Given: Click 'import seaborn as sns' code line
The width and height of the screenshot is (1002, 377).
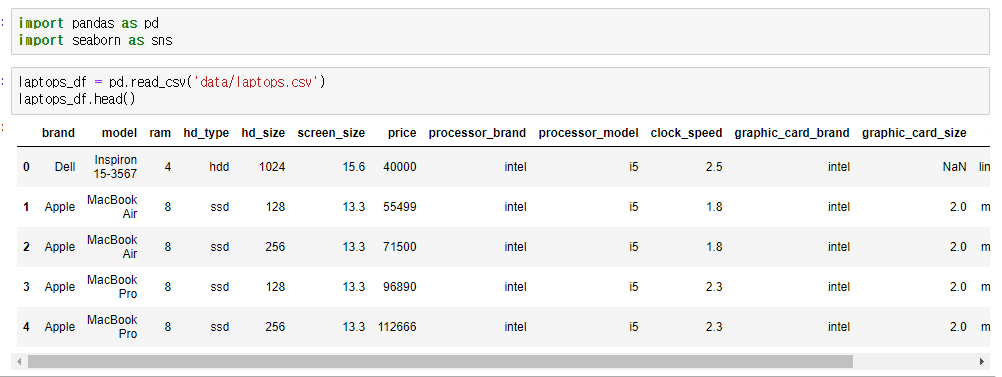Looking at the screenshot, I should click(x=95, y=40).
